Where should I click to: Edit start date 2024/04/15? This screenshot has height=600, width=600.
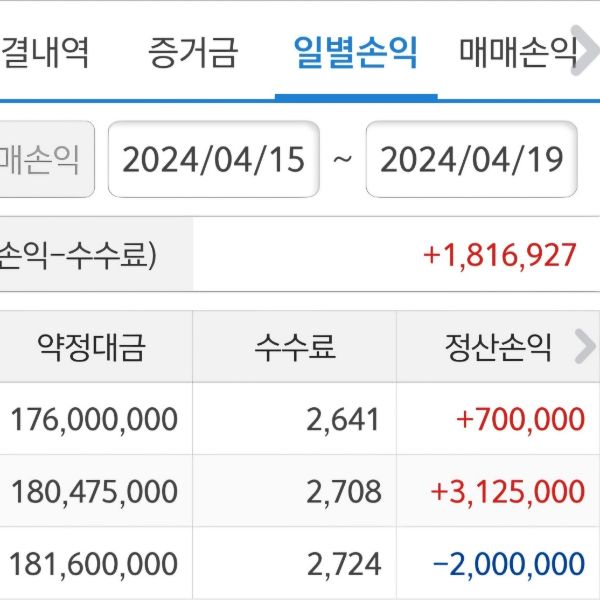click(213, 160)
